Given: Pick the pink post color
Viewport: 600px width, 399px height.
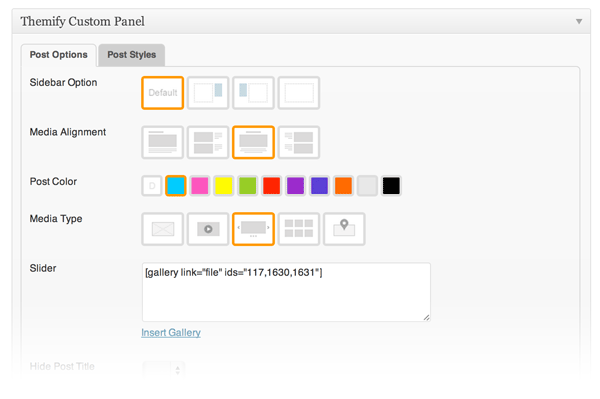Looking at the screenshot, I should pyautogui.click(x=200, y=186).
